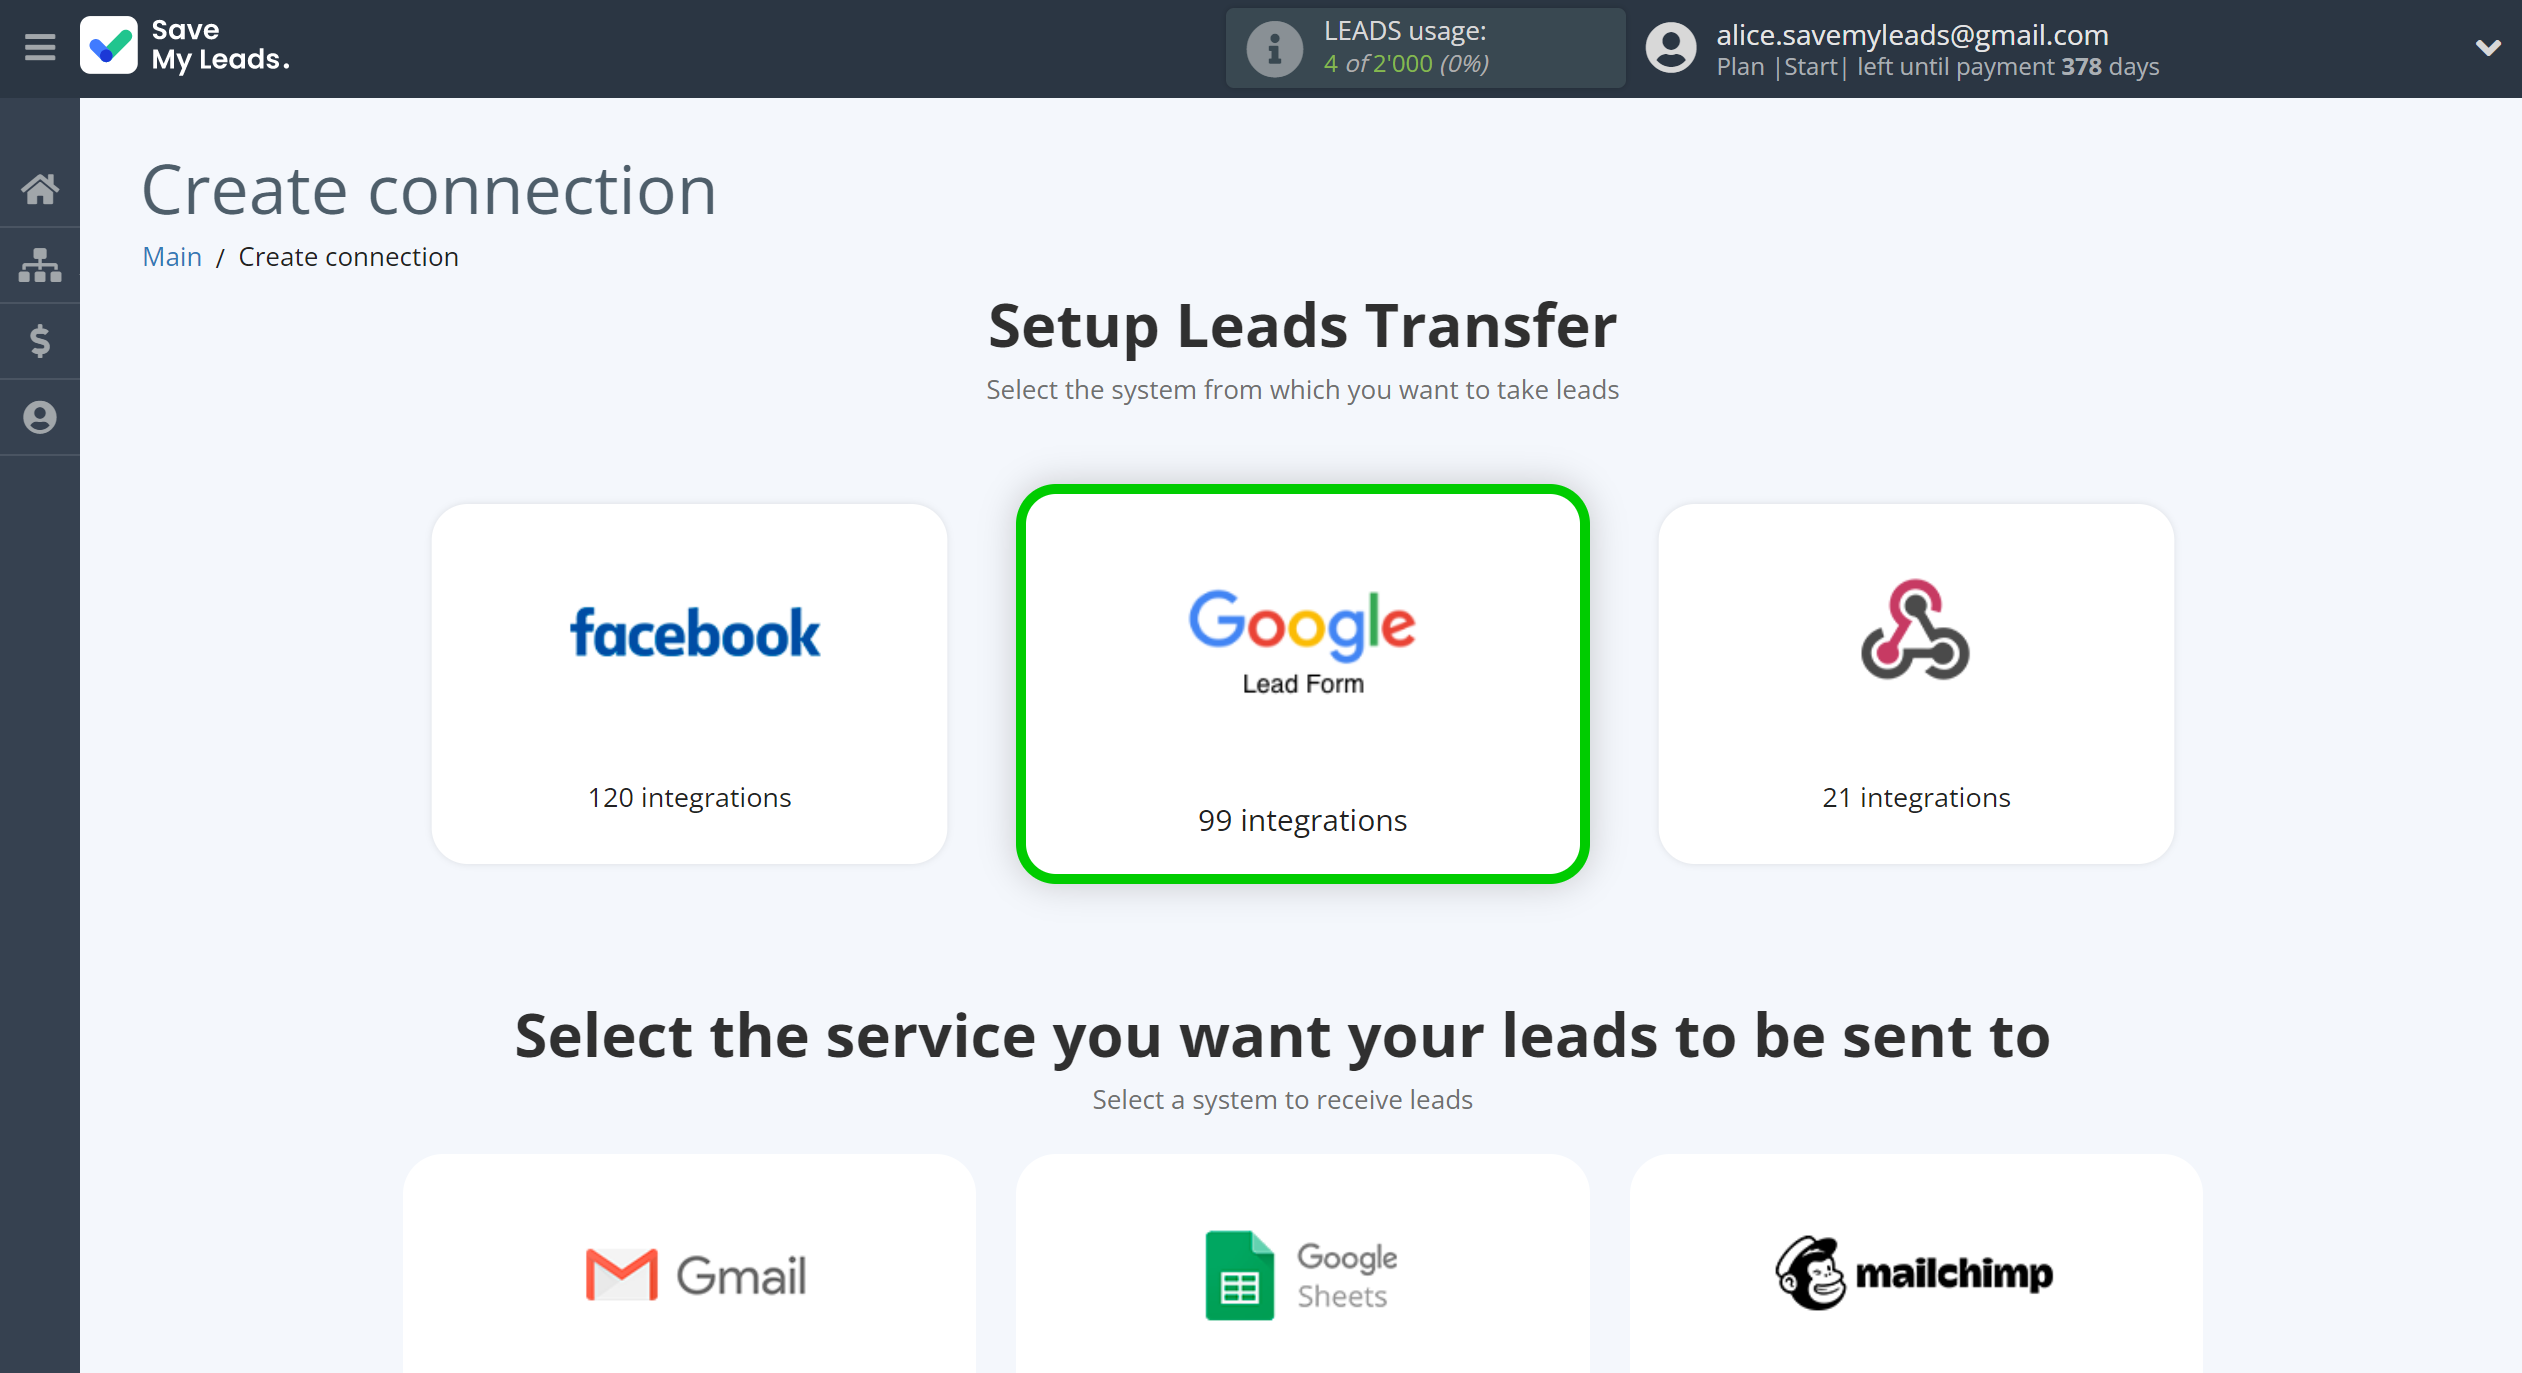Open the hamburger menu
This screenshot has height=1373, width=2522.
tap(39, 47)
